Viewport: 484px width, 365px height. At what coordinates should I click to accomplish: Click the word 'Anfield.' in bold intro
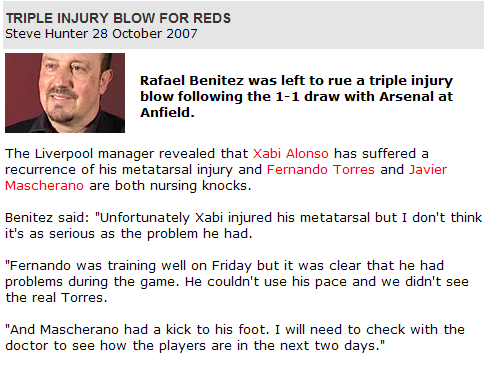[167, 113]
